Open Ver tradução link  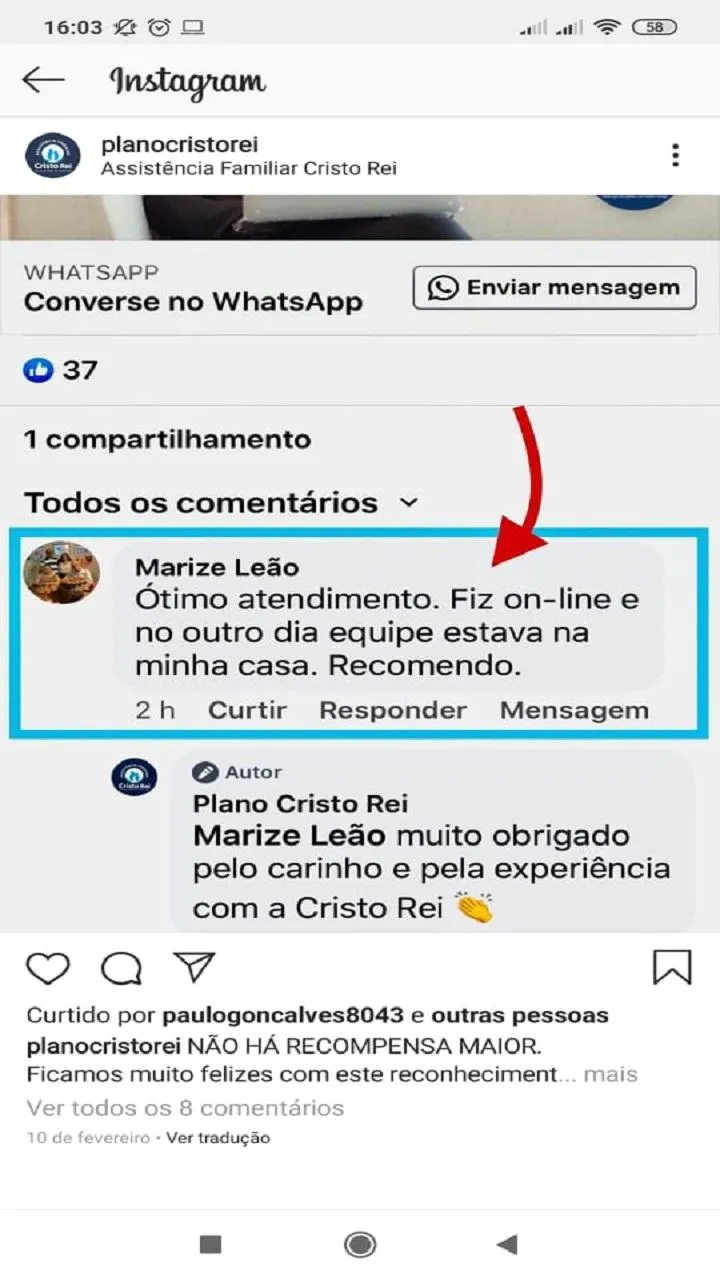[218, 1138]
